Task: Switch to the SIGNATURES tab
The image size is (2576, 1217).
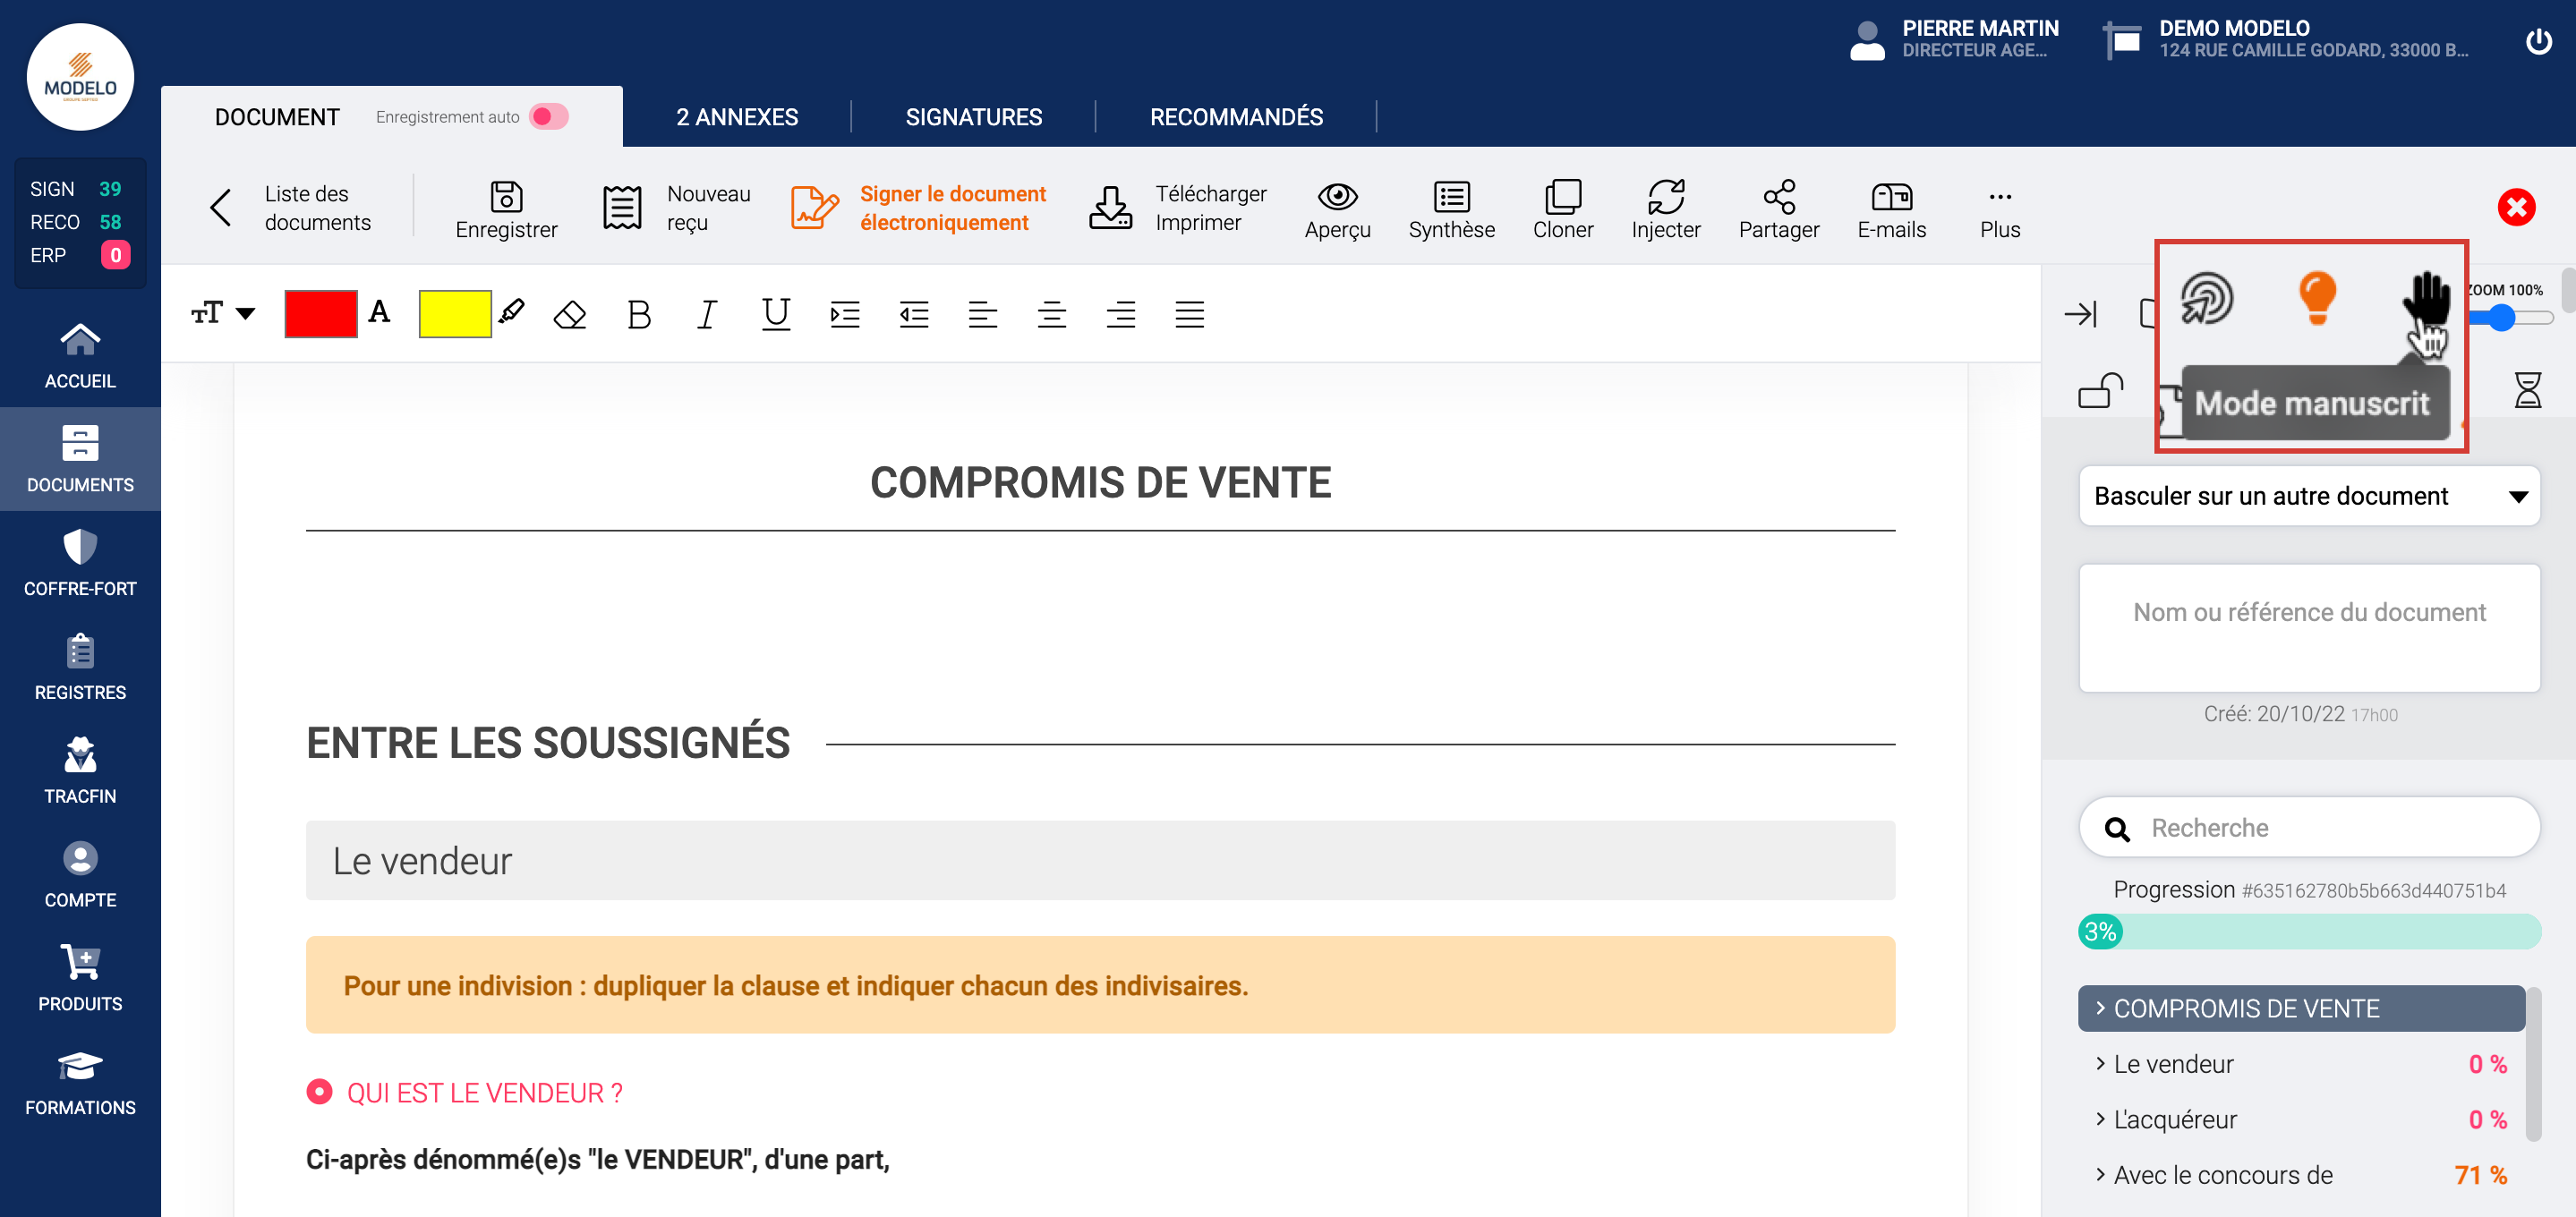Action: 973,117
